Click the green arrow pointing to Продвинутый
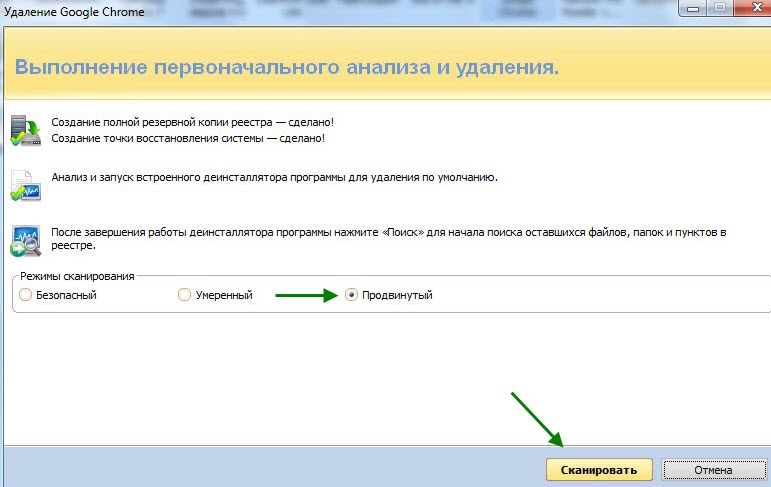The height and width of the screenshot is (487, 771). (x=307, y=295)
